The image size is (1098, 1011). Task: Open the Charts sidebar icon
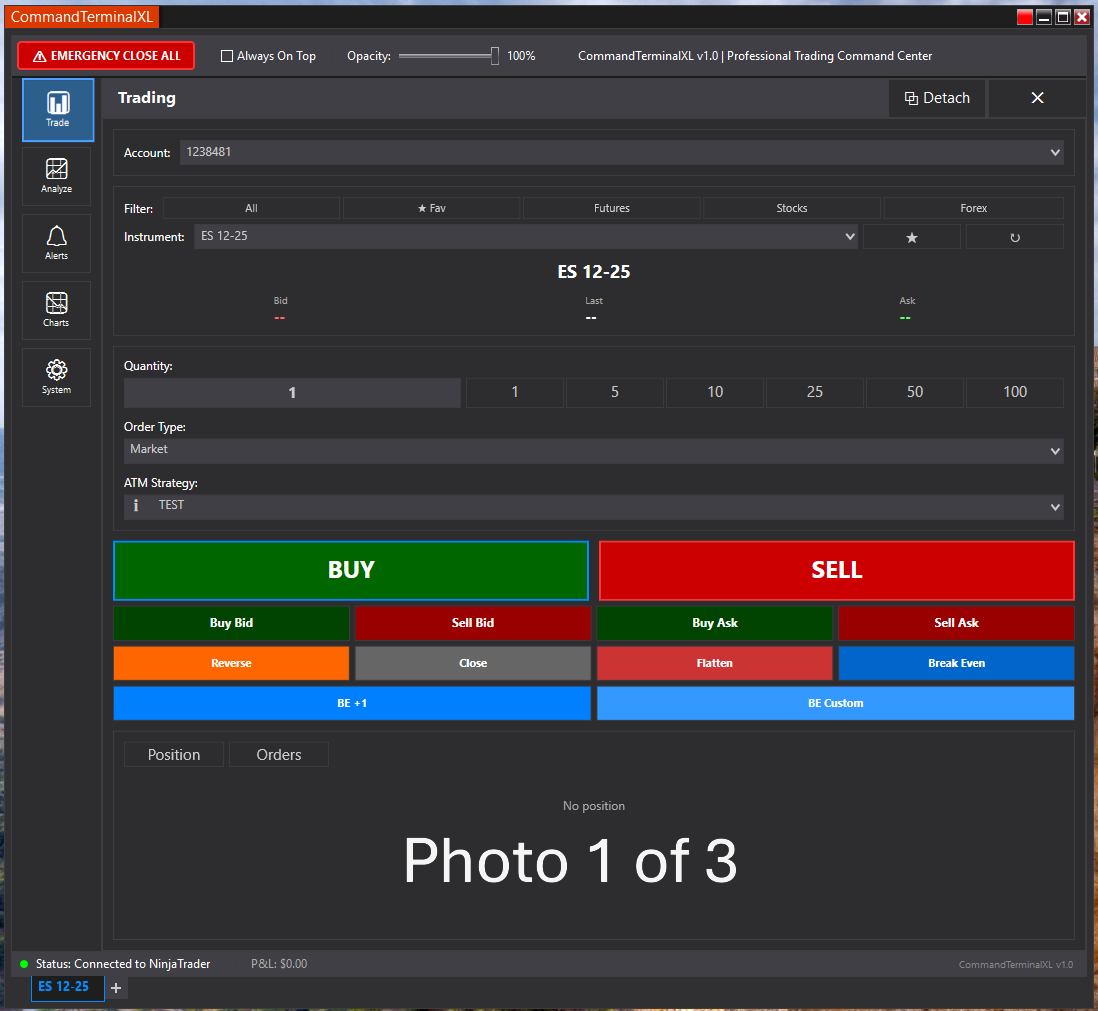tap(57, 310)
